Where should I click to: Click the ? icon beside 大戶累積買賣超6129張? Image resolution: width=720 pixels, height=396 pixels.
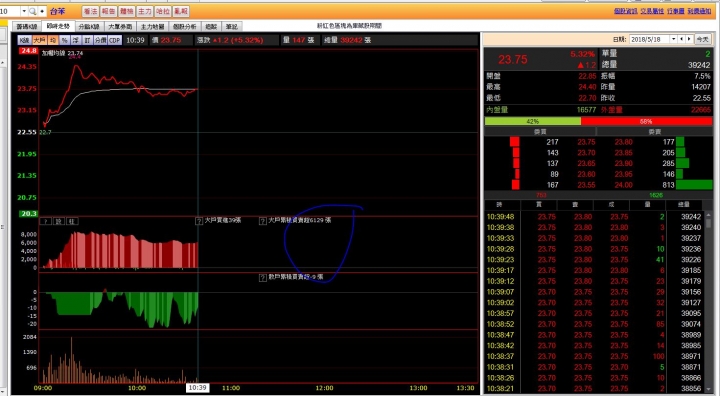click(x=263, y=221)
